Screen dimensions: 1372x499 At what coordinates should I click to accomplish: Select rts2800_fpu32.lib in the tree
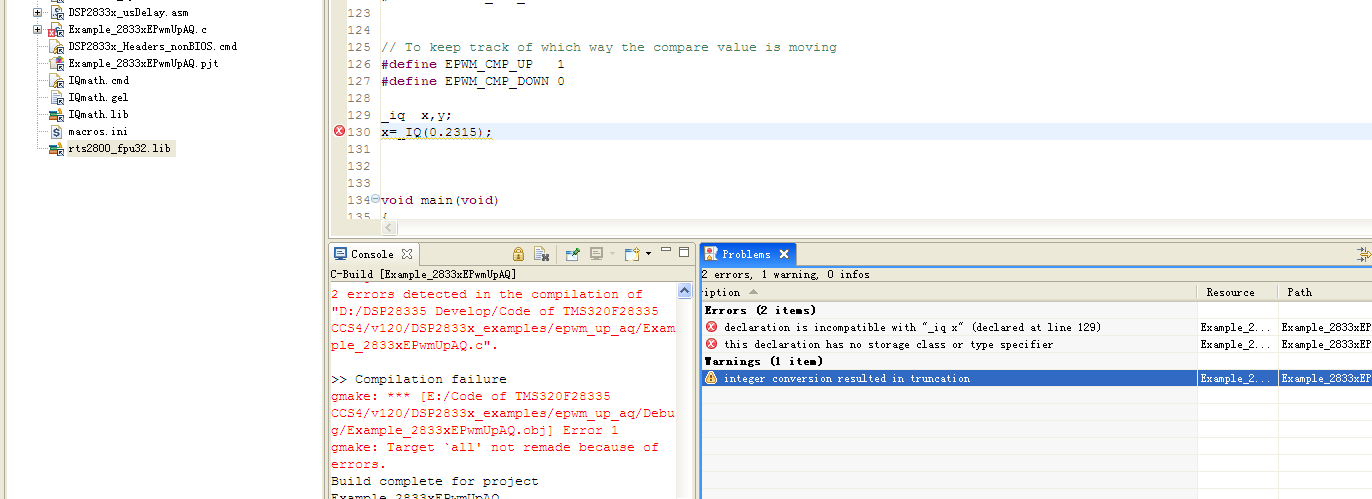pos(120,149)
